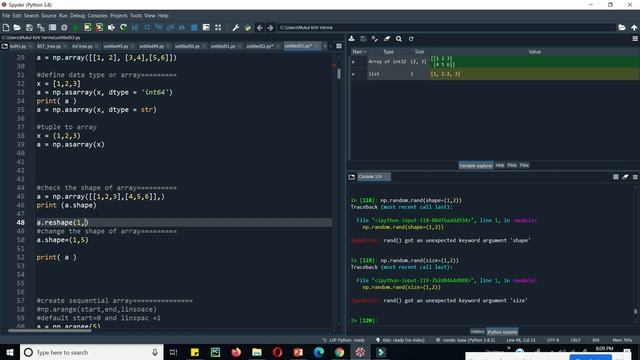640x360 pixels.
Task: Remove all variables with eraser icon
Action: coord(387,39)
